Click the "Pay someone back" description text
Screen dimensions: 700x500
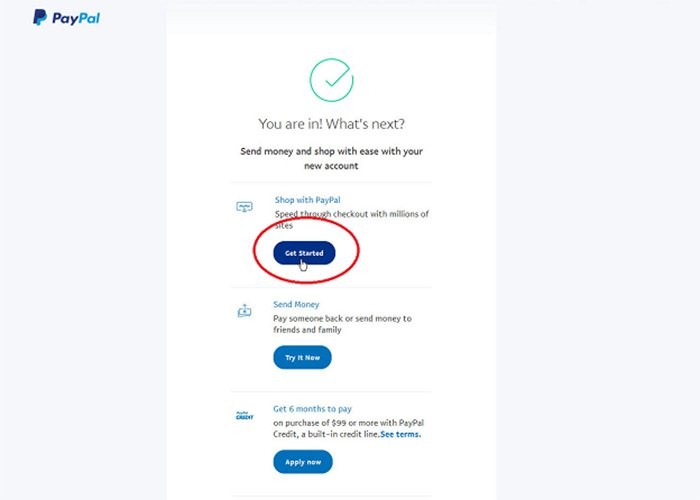[x=342, y=324]
